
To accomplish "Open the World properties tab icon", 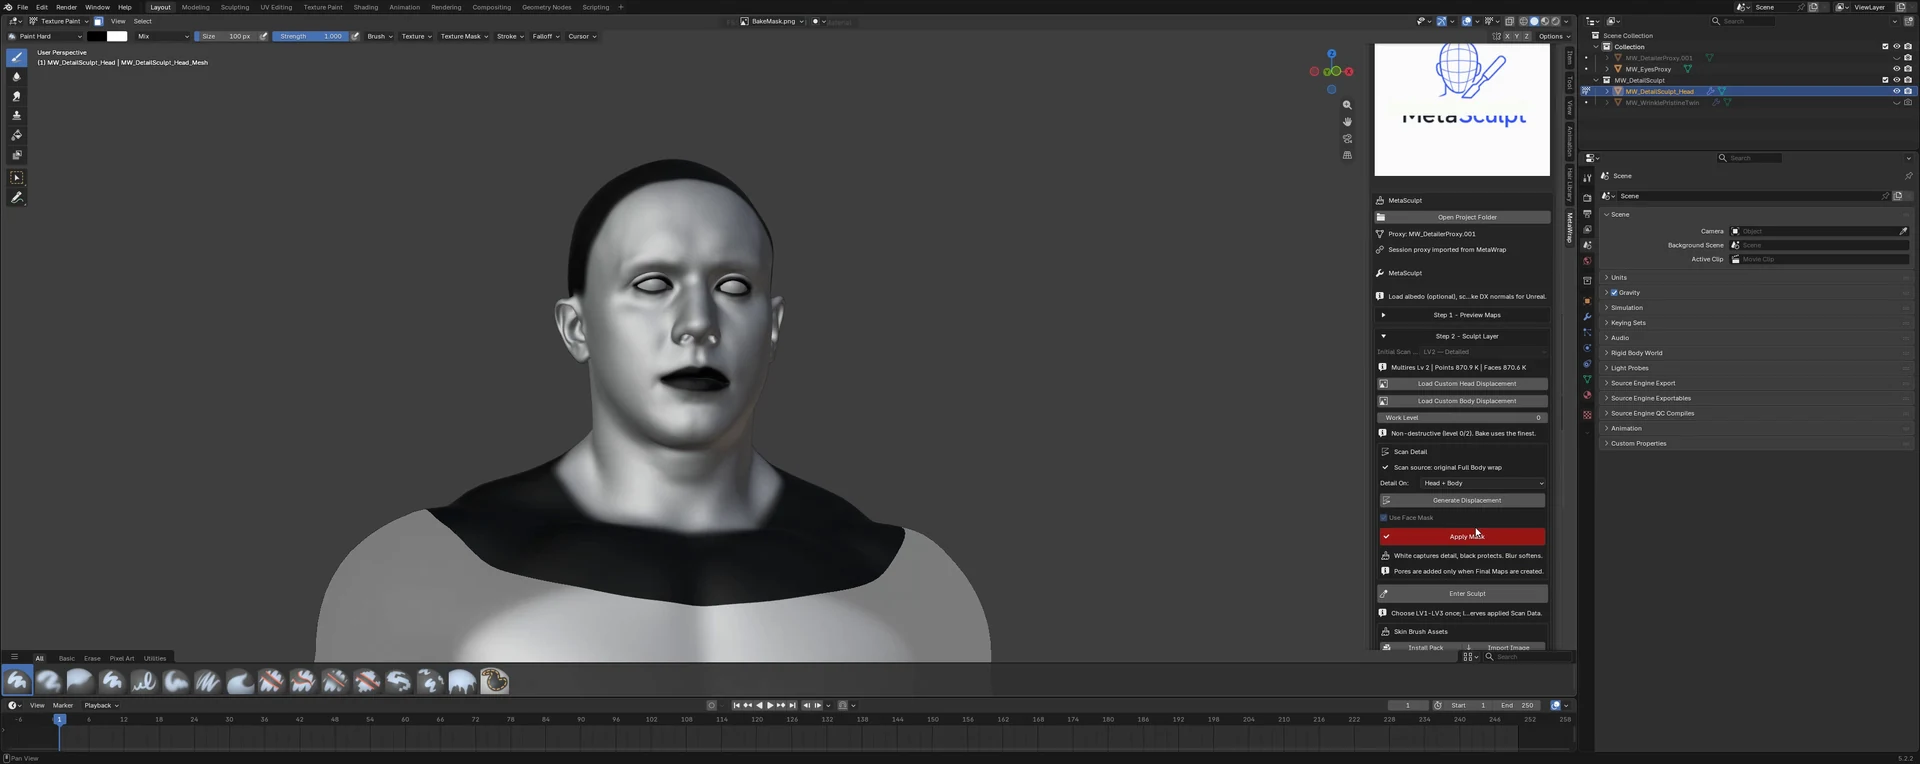I will coord(1587,261).
